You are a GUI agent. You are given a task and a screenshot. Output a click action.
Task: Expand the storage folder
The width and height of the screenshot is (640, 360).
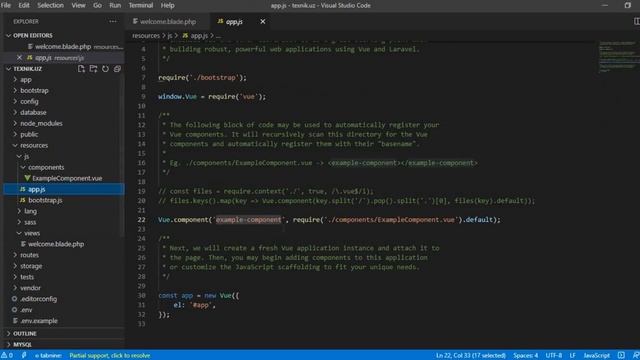click(31, 266)
